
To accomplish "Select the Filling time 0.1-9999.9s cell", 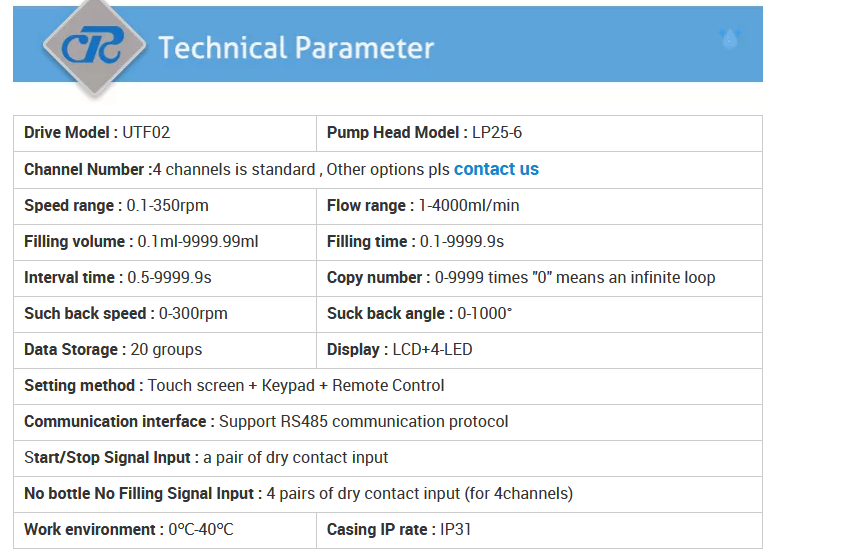I will (539, 242).
